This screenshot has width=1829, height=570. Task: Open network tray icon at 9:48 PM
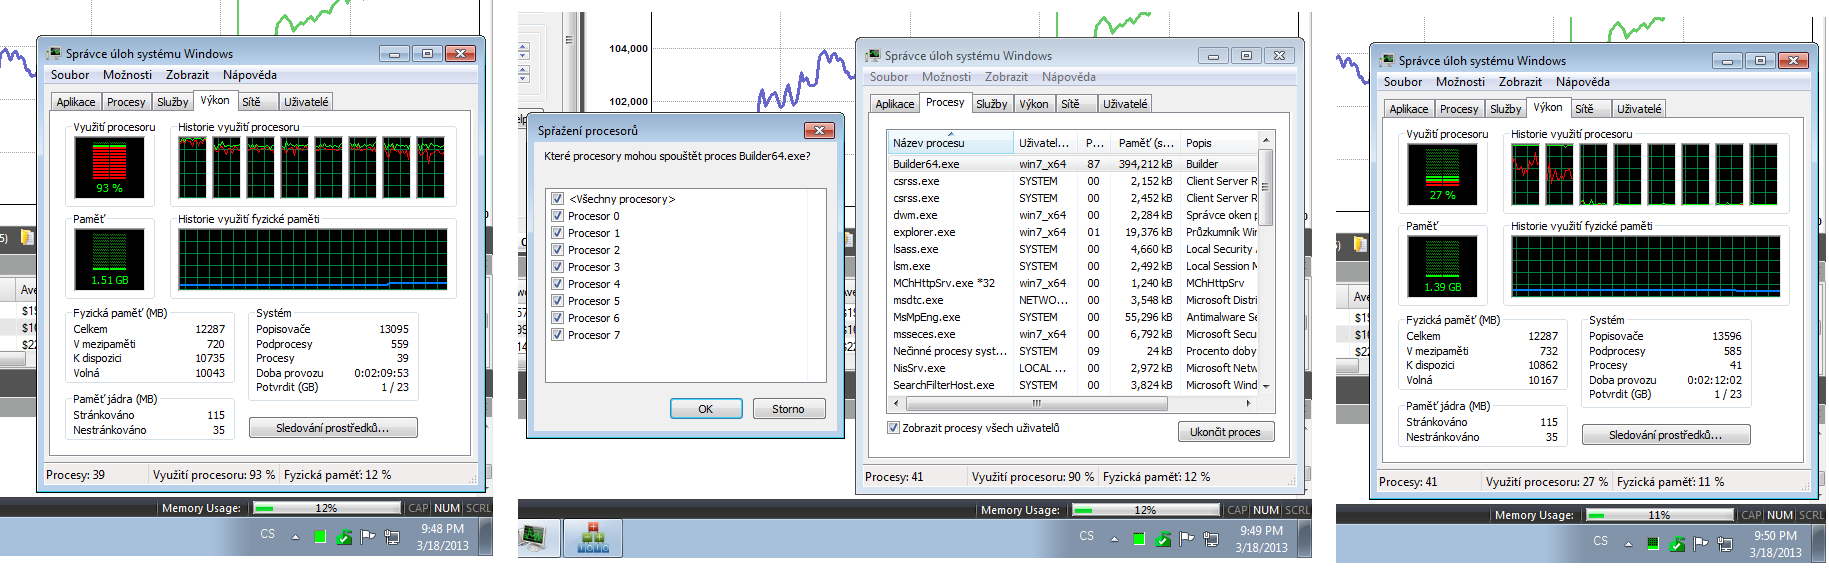[x=391, y=537]
